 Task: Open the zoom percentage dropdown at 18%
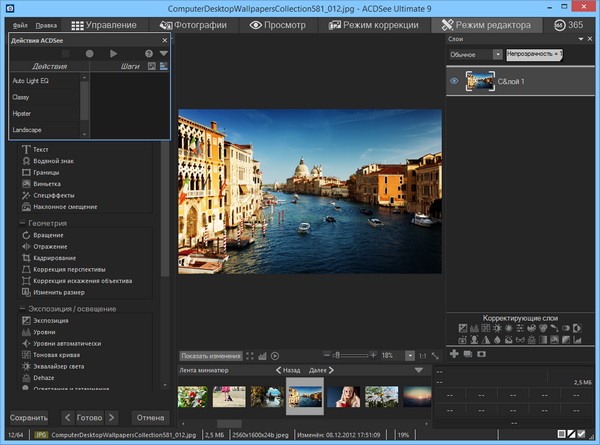[409, 355]
